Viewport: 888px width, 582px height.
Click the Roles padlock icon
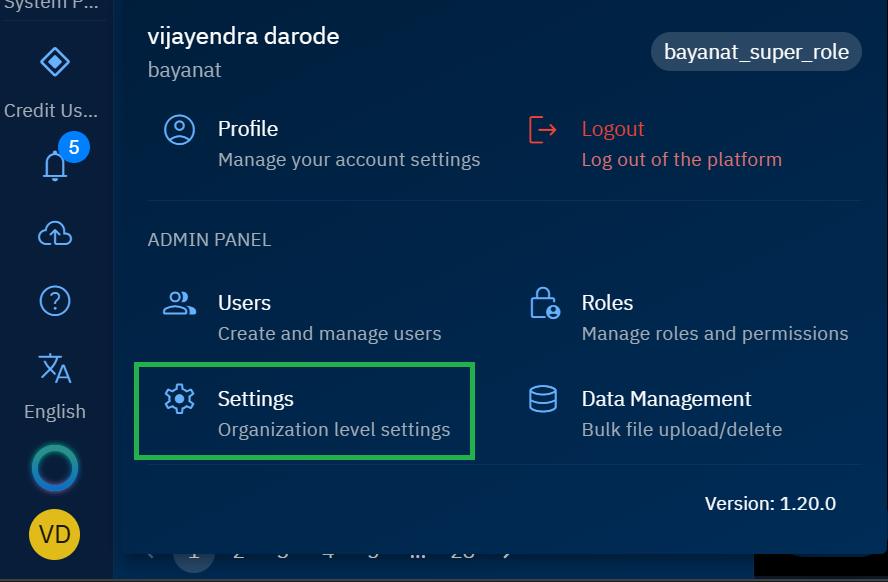point(544,303)
